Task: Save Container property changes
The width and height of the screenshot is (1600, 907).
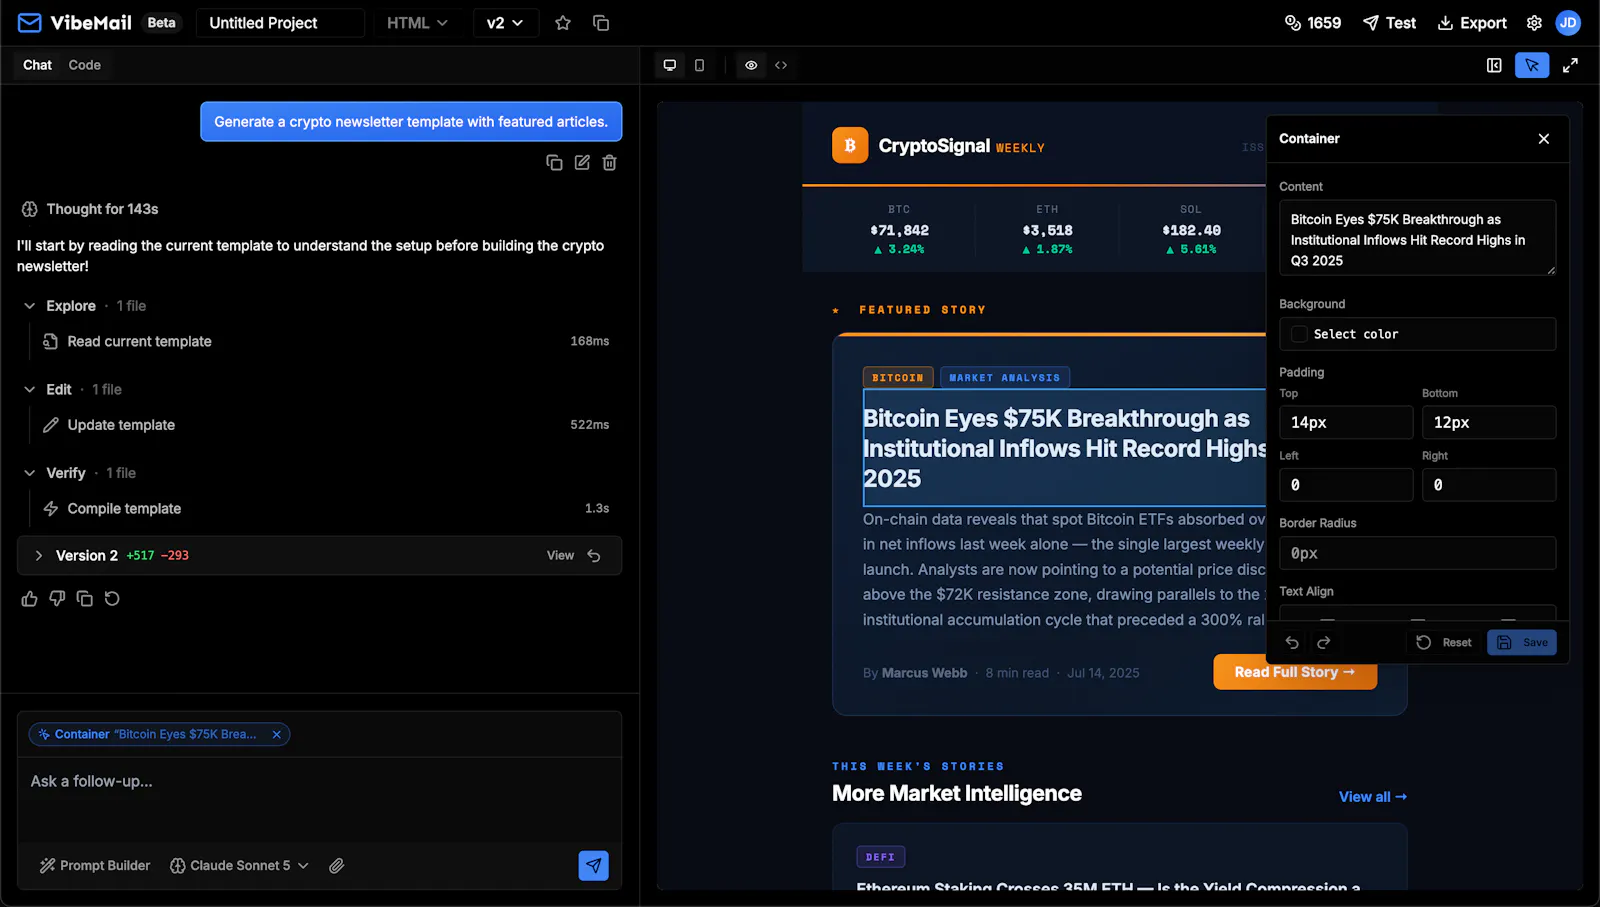Action: tap(1522, 643)
